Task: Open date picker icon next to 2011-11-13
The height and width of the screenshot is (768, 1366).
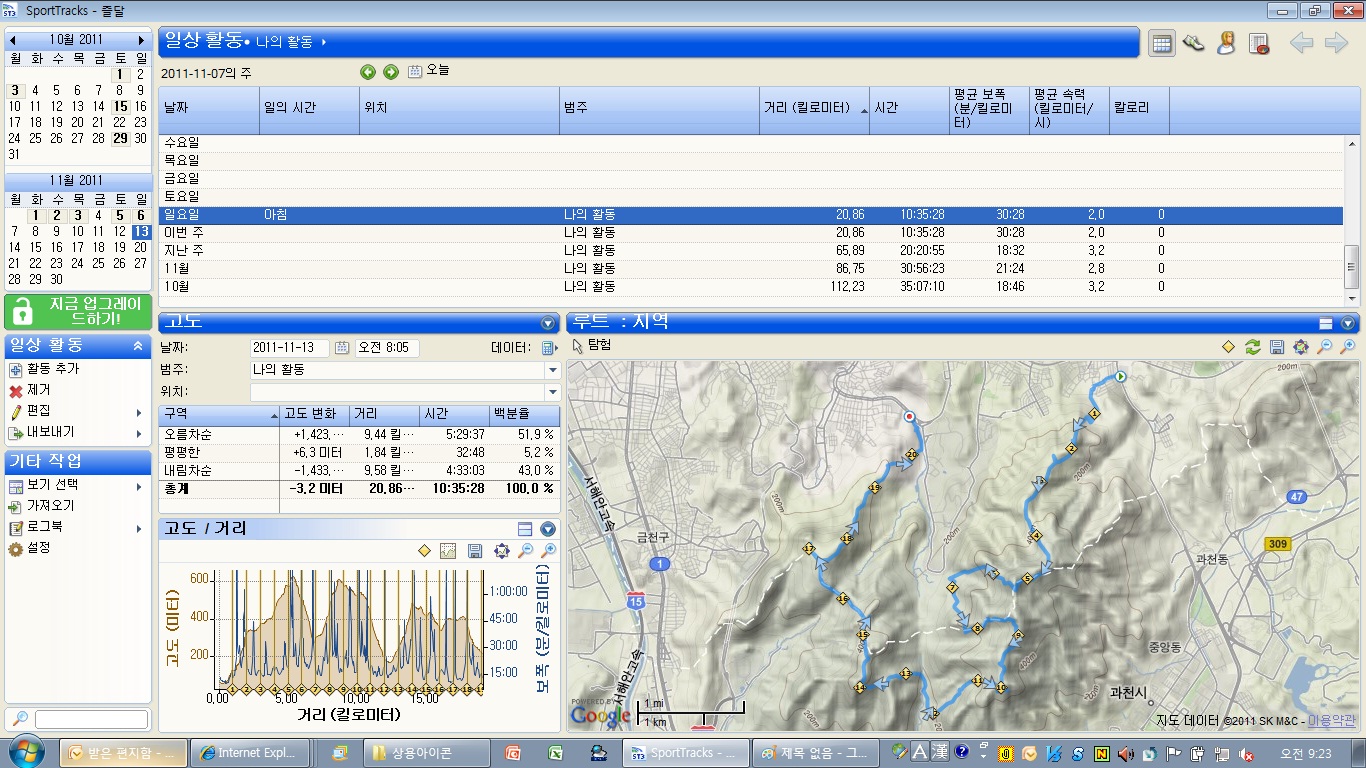Action: pyautogui.click(x=342, y=348)
